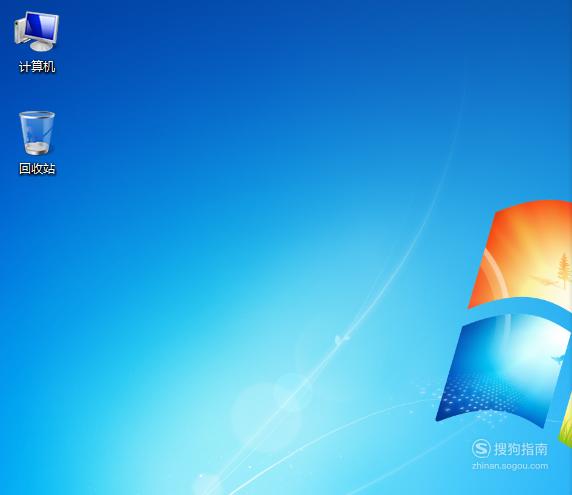Select the 计算机 (Computer) desktop icon
Image resolution: width=572 pixels, height=495 pixels.
(x=36, y=32)
